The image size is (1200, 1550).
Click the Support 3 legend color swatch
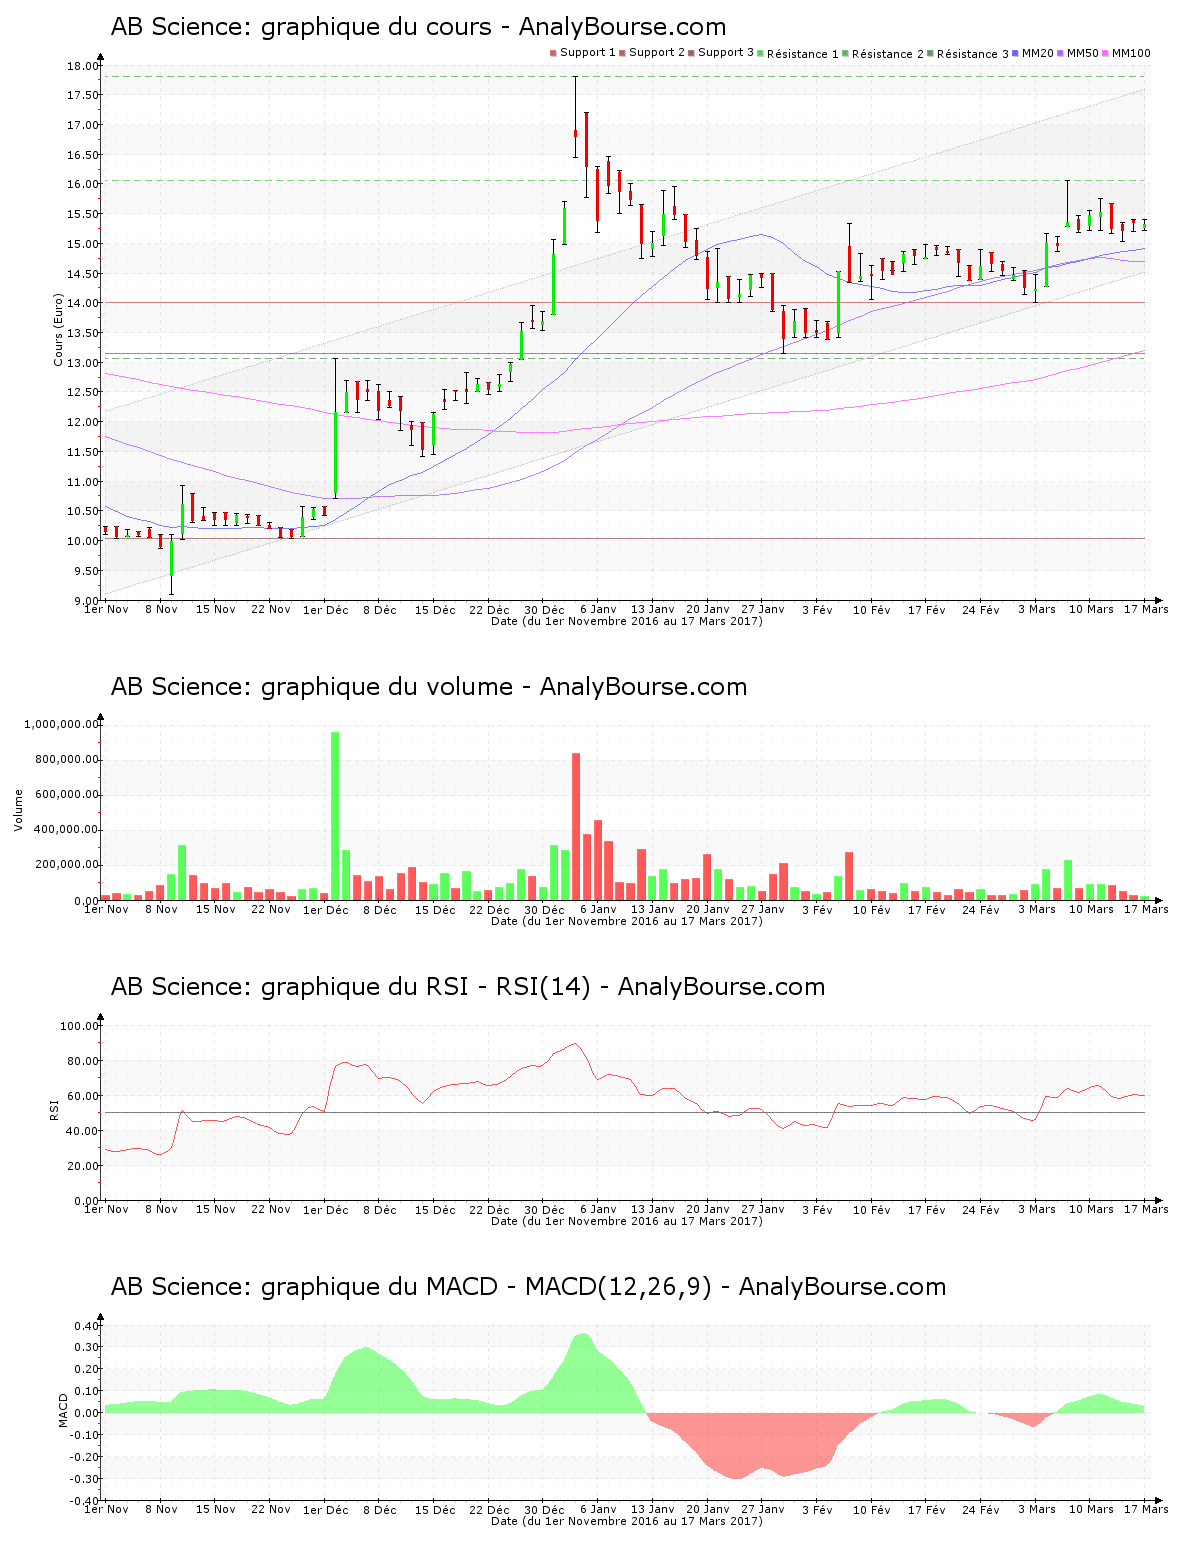tap(691, 53)
